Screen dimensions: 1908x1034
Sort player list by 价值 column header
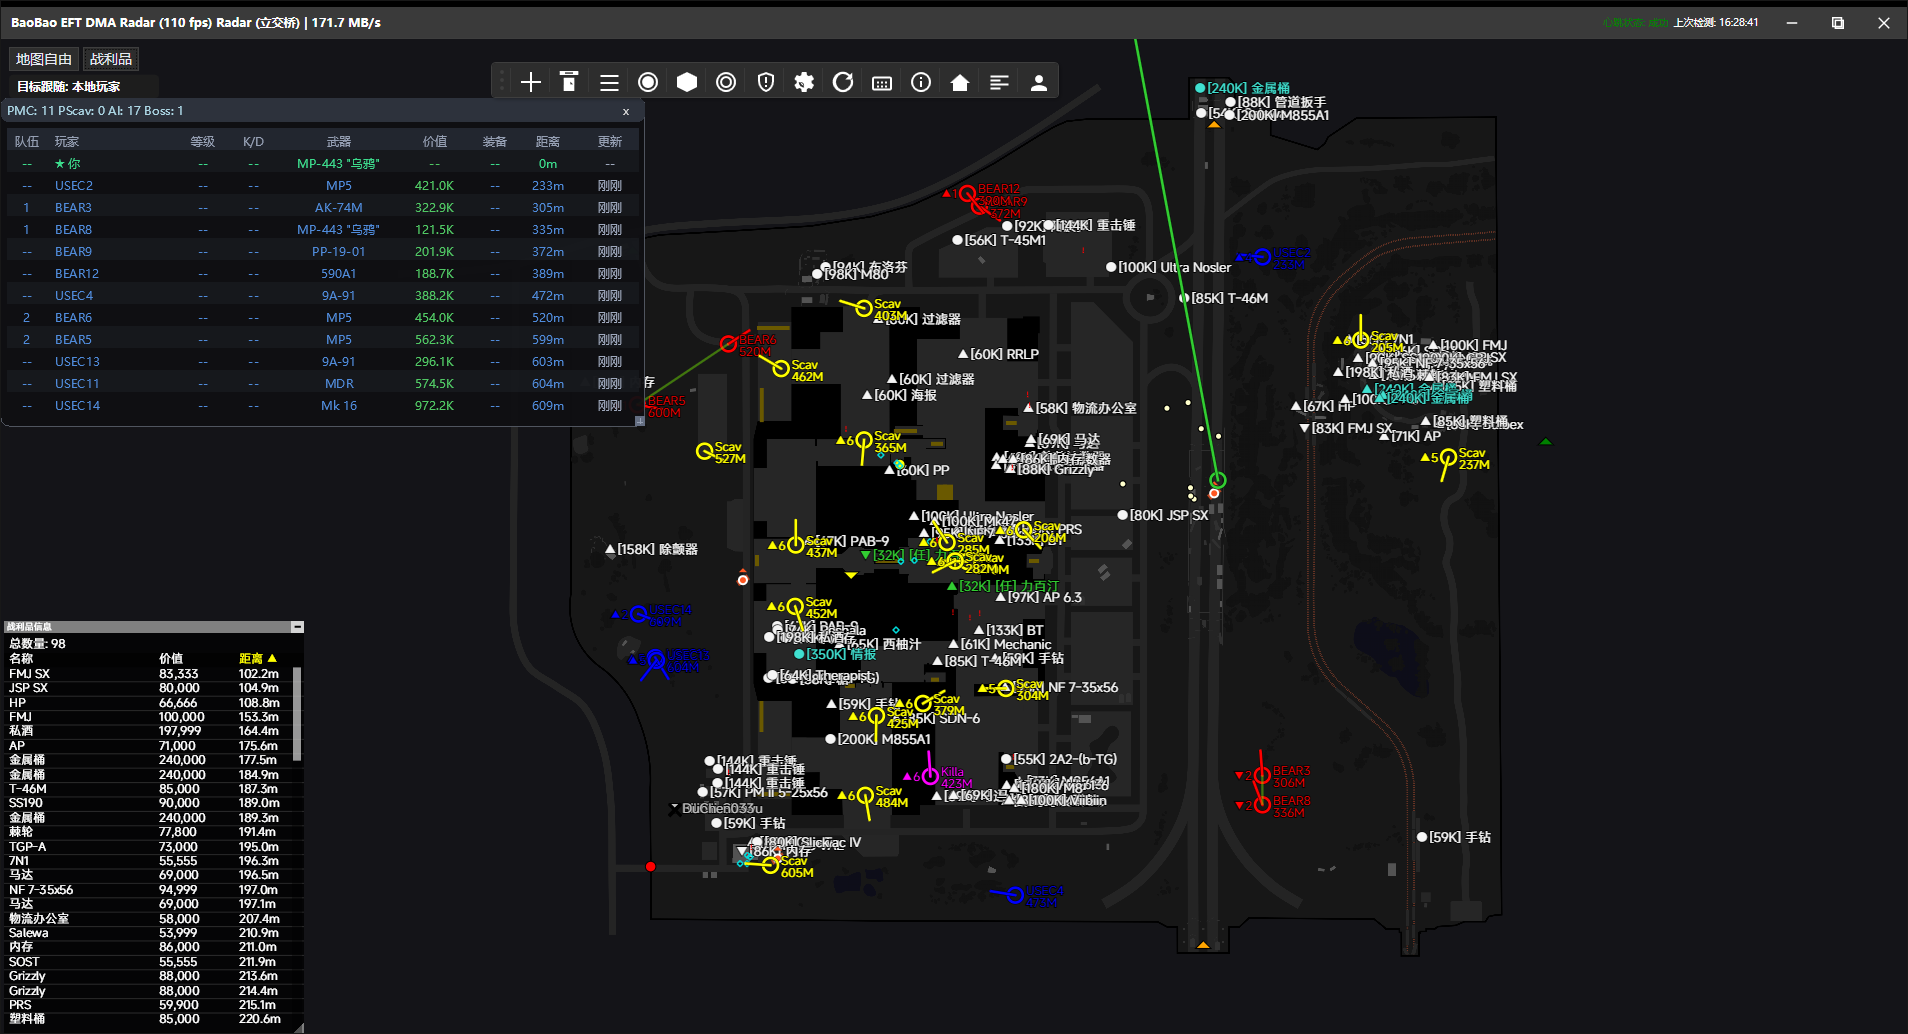tap(435, 142)
